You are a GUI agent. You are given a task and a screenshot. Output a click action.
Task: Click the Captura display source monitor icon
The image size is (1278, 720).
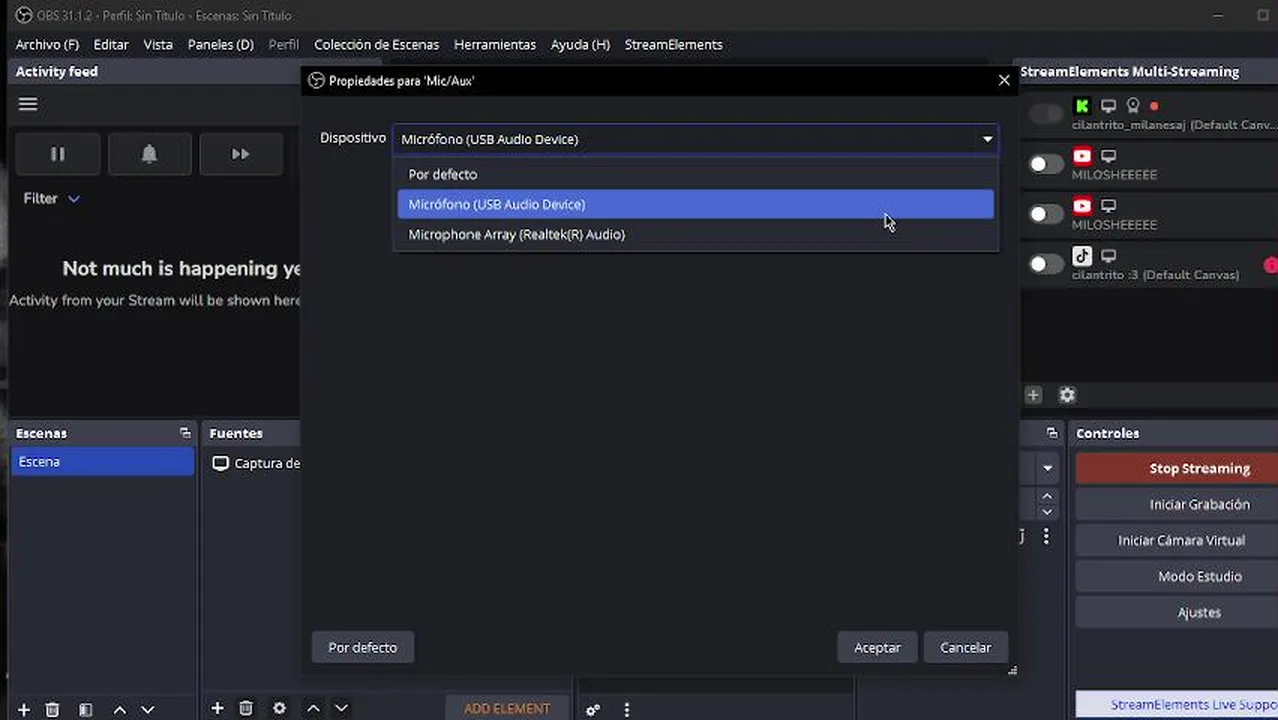220,464
